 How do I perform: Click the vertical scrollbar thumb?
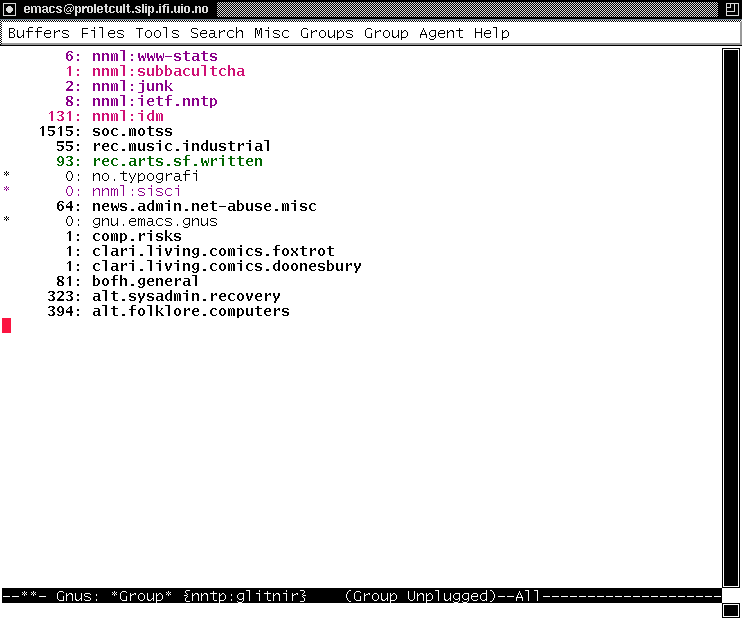731,317
